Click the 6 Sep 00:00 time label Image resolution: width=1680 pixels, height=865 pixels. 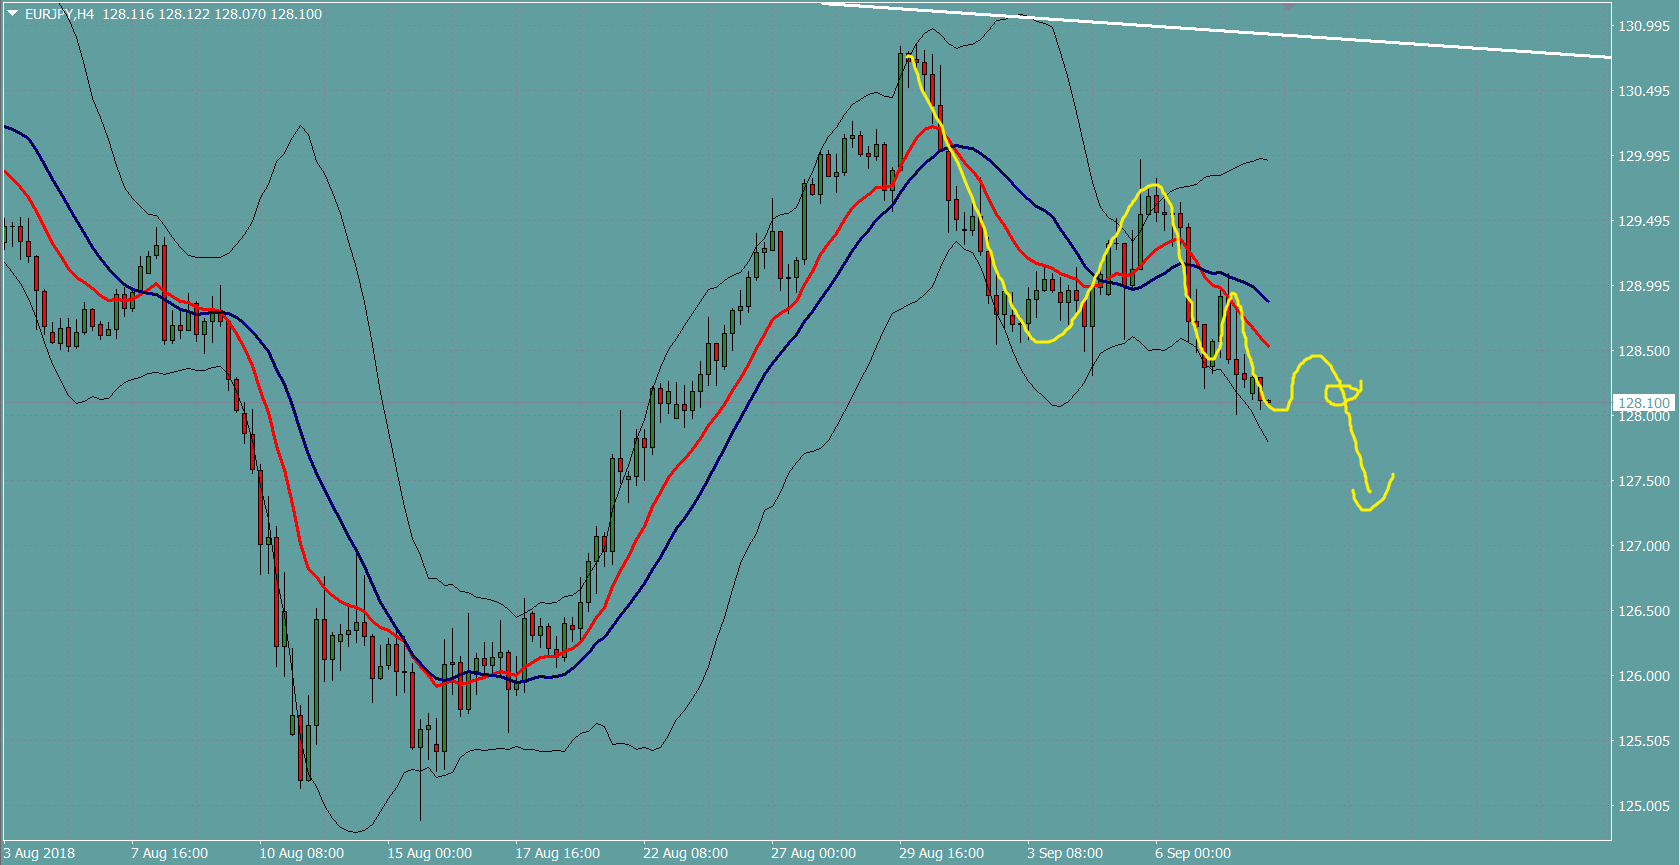click(1192, 853)
